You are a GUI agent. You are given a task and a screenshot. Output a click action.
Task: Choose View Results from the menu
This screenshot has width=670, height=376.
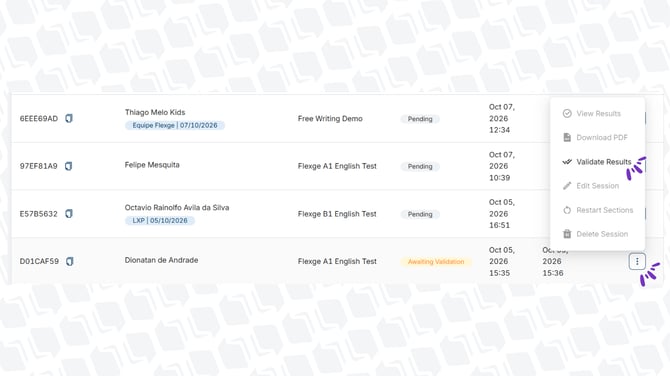(598, 113)
